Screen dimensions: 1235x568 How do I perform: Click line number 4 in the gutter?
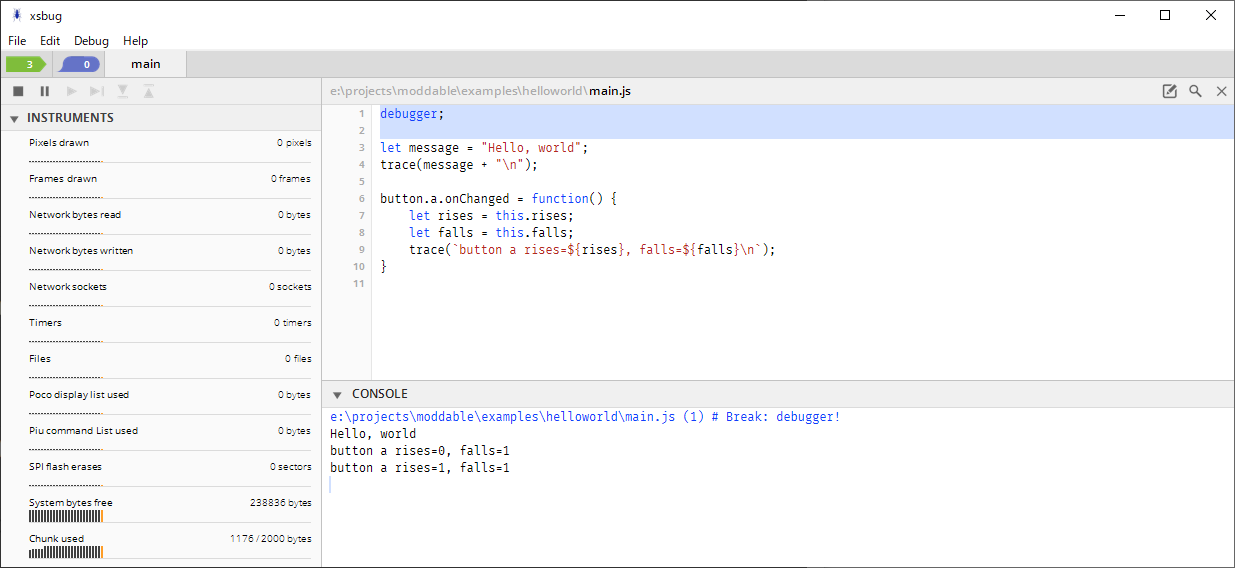point(362,165)
